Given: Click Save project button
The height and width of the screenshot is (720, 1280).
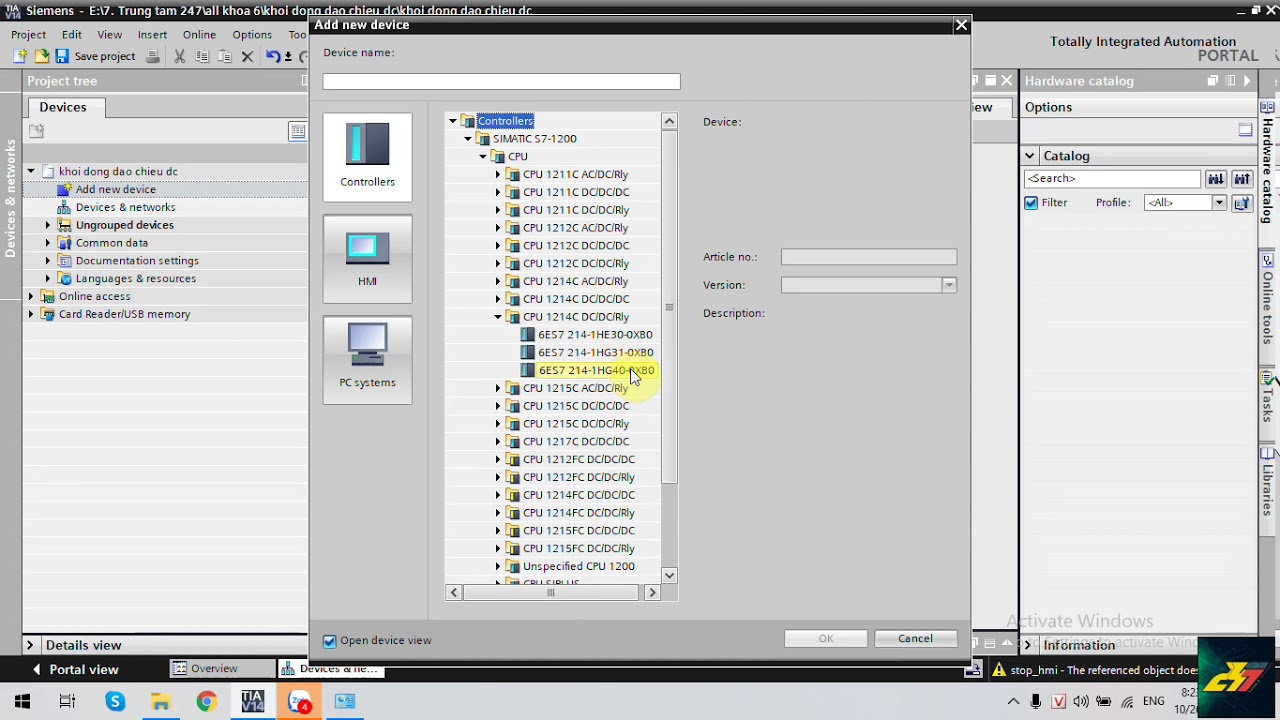Looking at the screenshot, I should 95,57.
